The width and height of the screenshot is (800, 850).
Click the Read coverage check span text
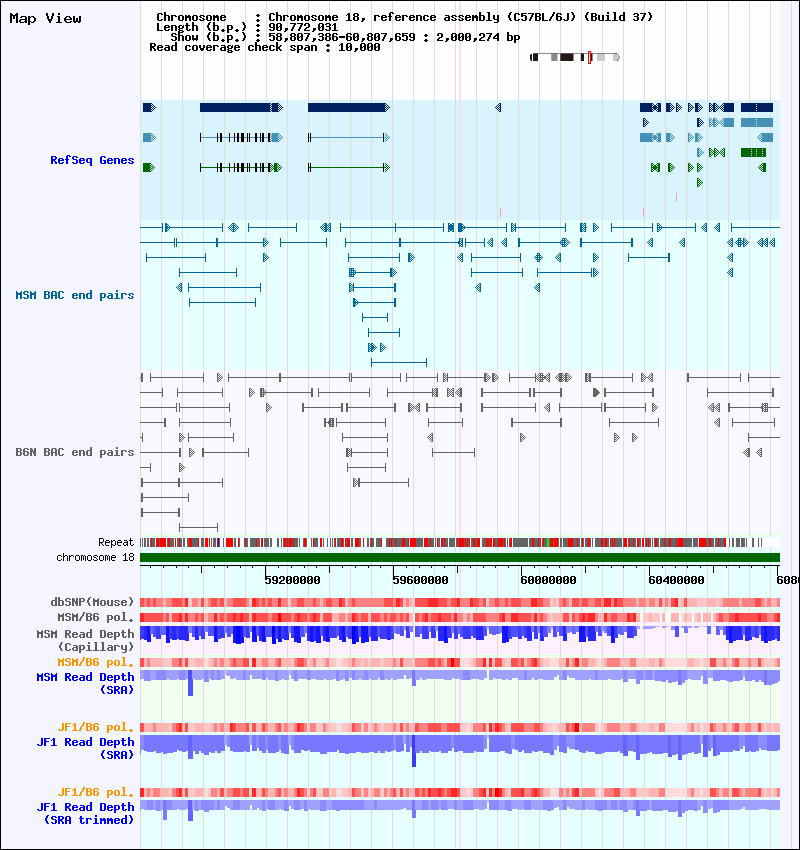(264, 48)
